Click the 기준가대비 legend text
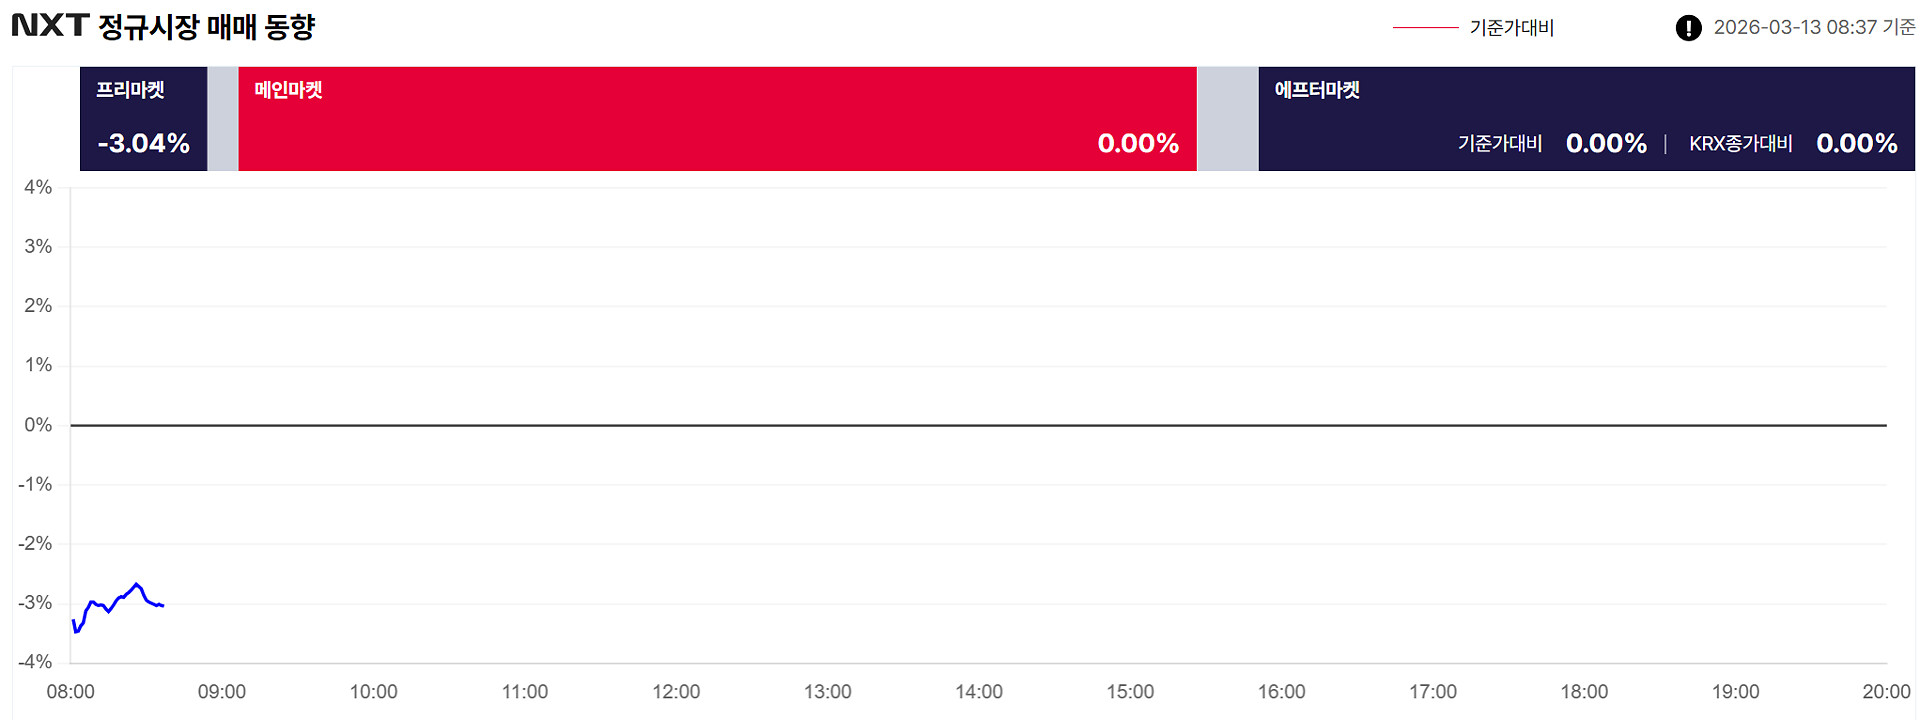Image resolution: width=1920 pixels, height=720 pixels. point(1511,28)
